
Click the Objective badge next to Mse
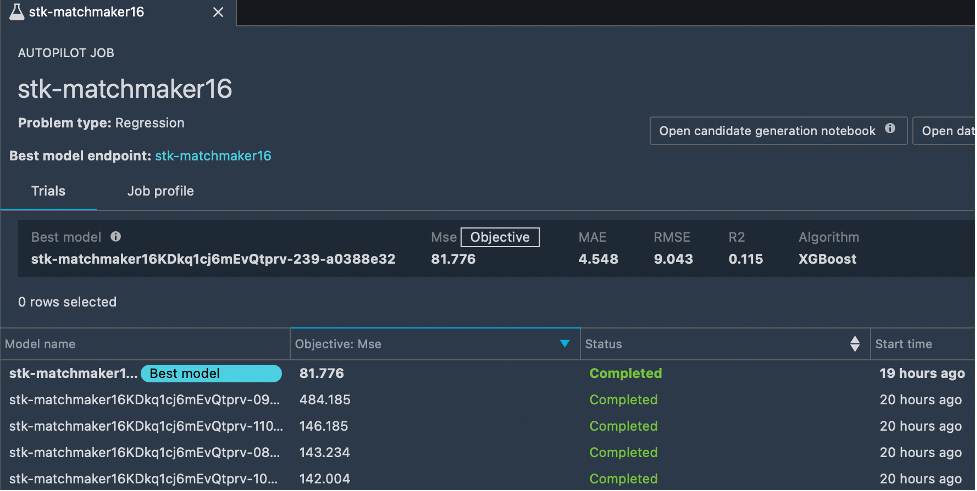(500, 237)
